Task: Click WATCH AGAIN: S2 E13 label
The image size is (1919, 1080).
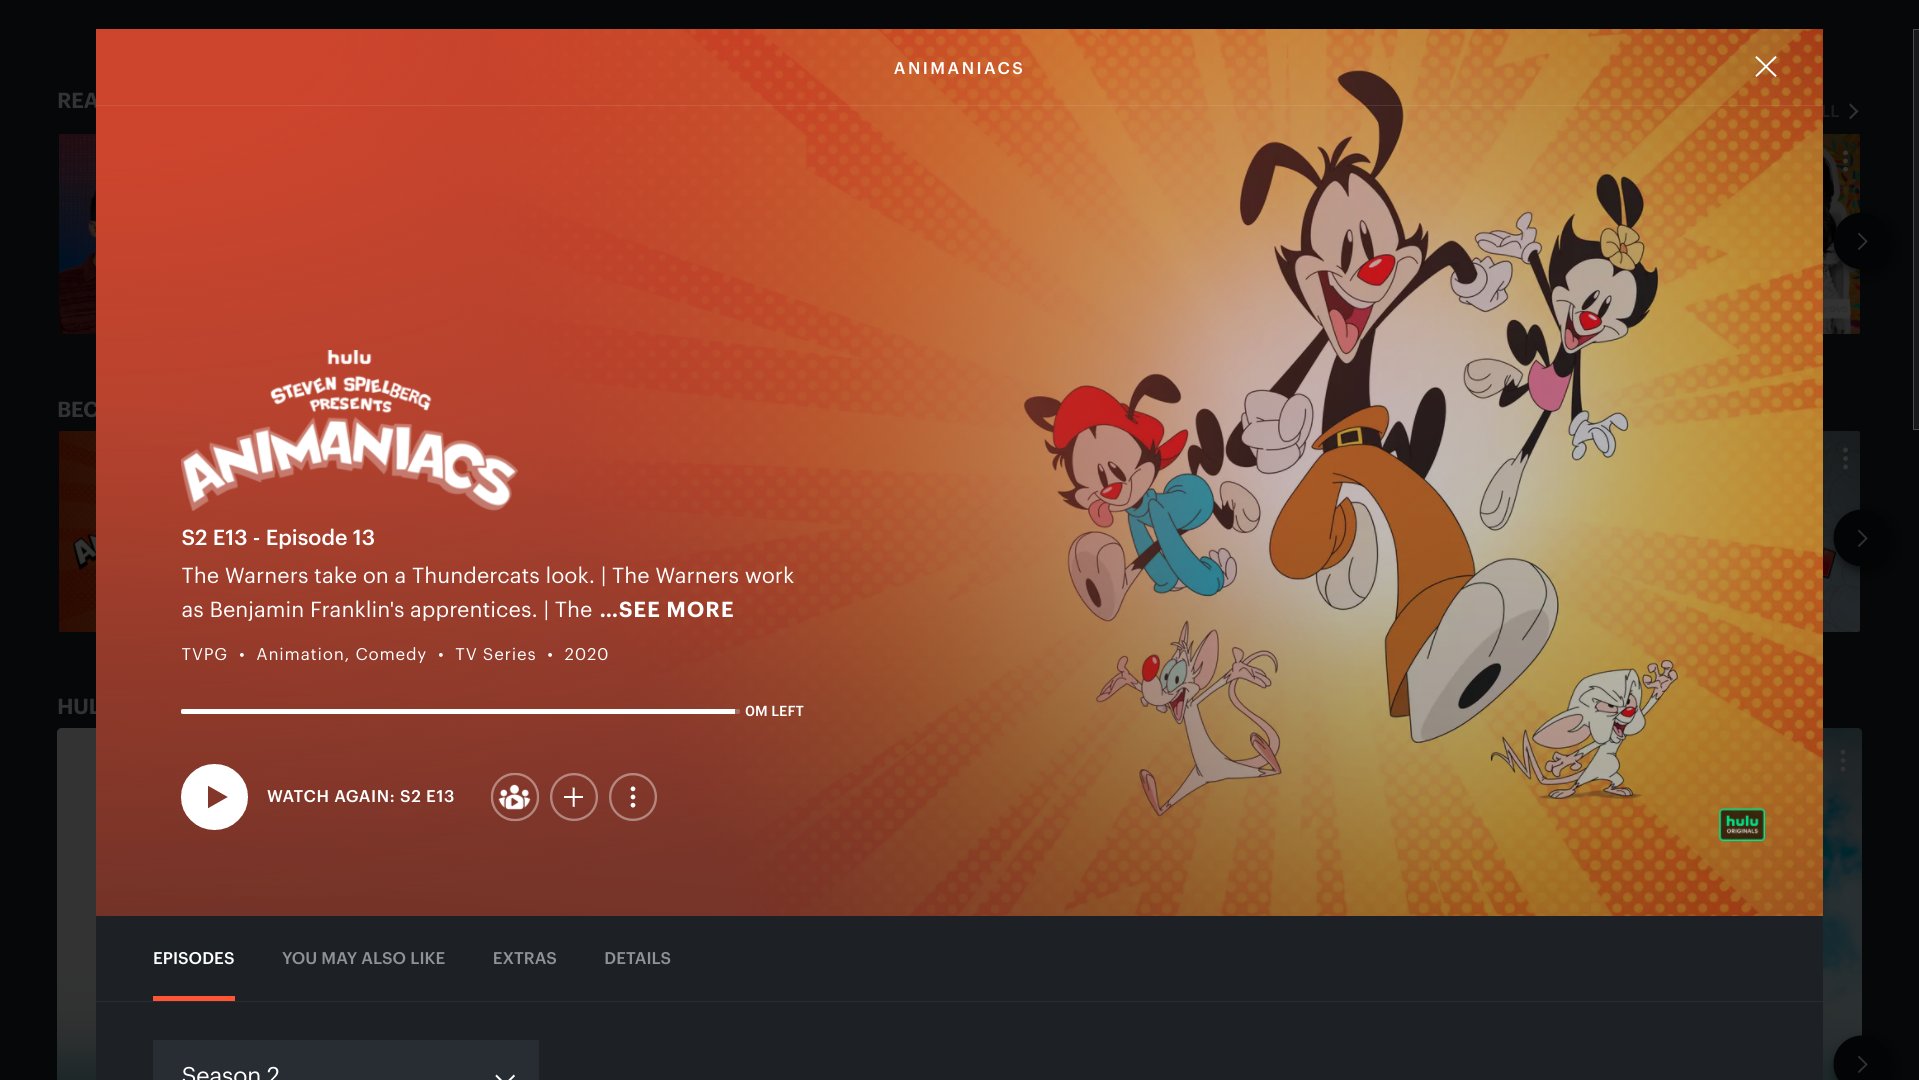Action: click(360, 797)
